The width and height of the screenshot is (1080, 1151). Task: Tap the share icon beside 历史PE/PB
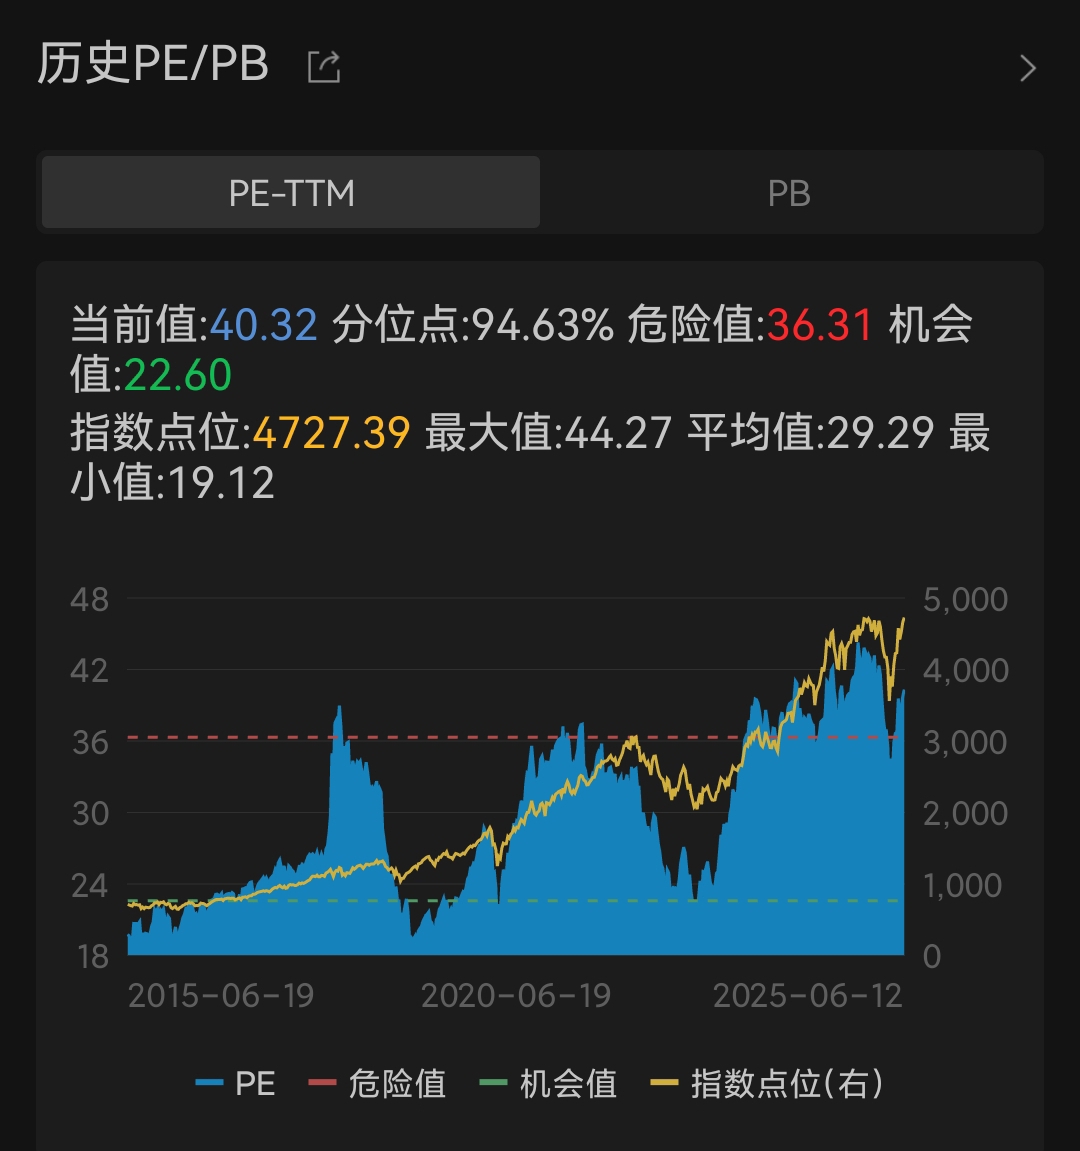pyautogui.click(x=324, y=67)
